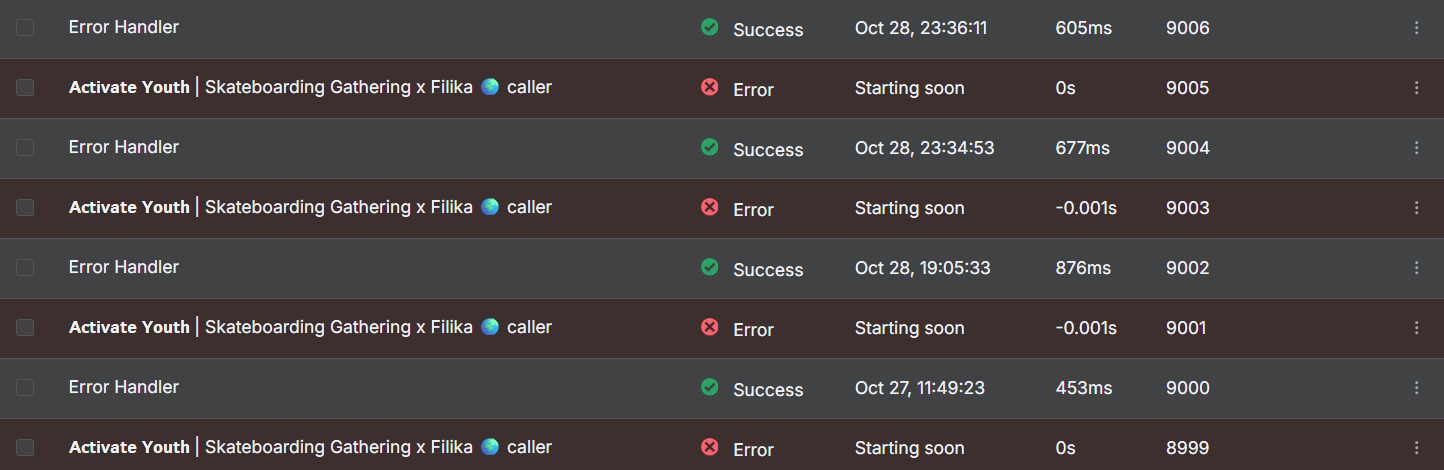Click green success icon for execution 9000

[709, 388]
